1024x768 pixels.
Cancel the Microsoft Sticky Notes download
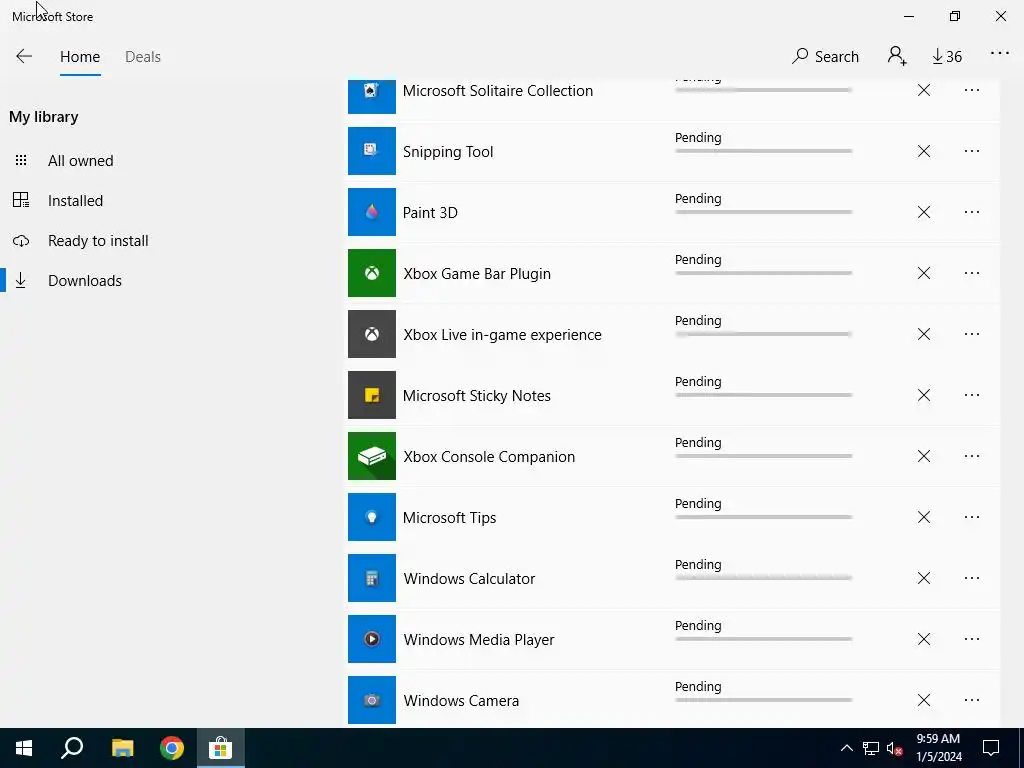click(x=923, y=395)
